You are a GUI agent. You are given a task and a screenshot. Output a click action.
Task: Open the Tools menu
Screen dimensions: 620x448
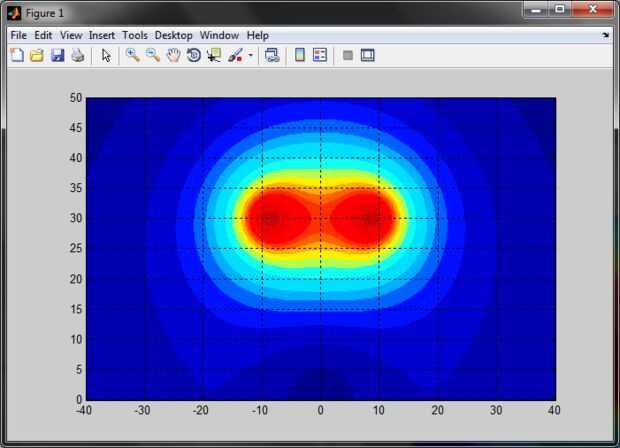click(x=135, y=36)
